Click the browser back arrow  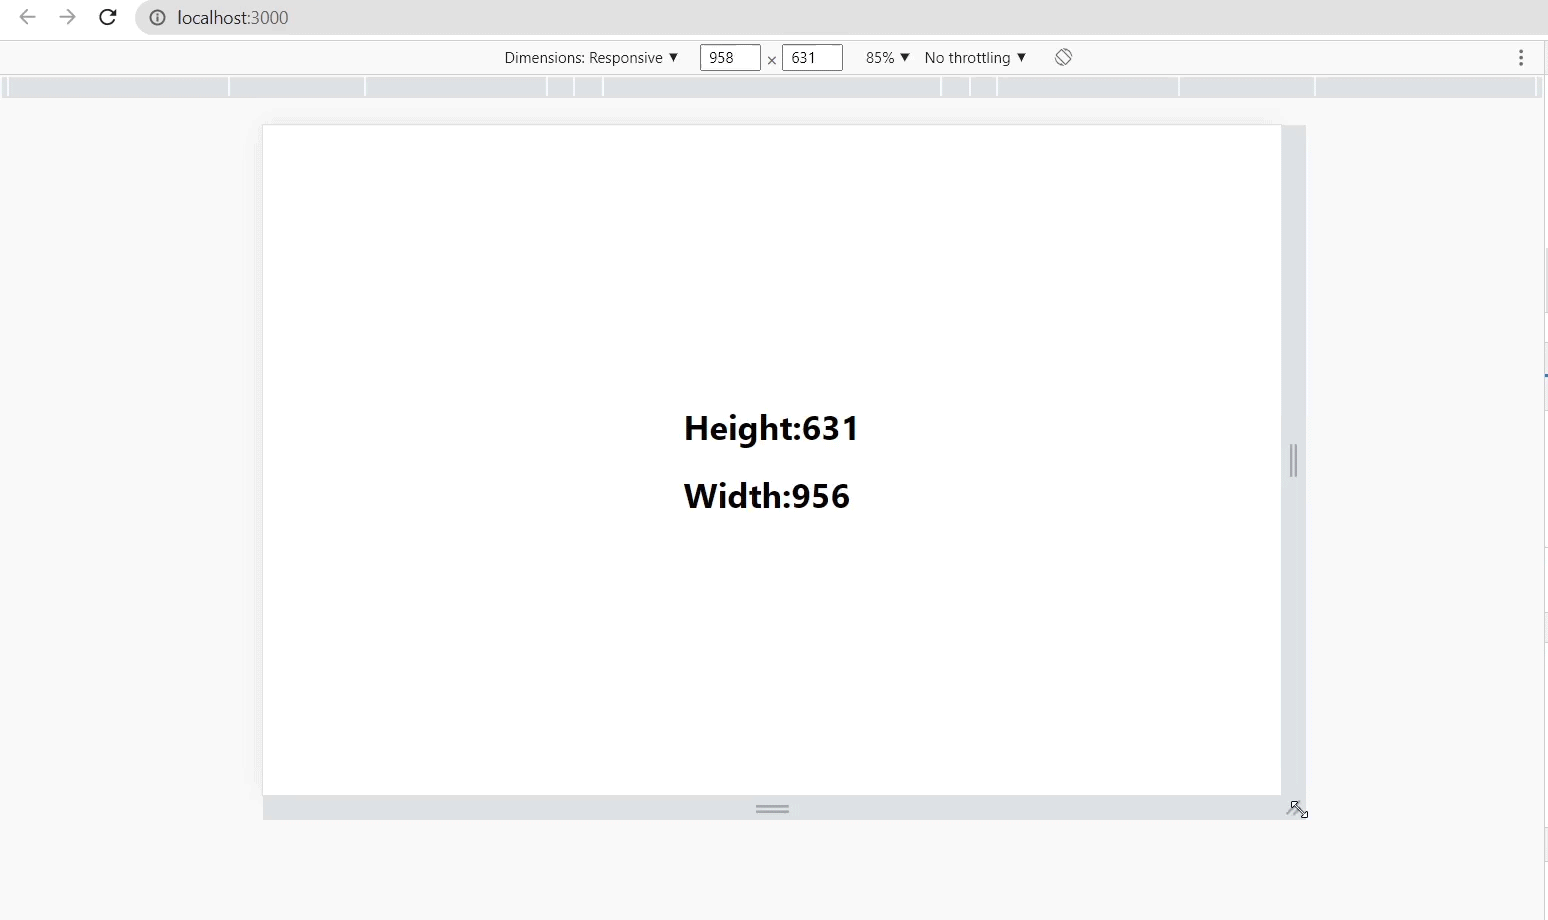[28, 17]
